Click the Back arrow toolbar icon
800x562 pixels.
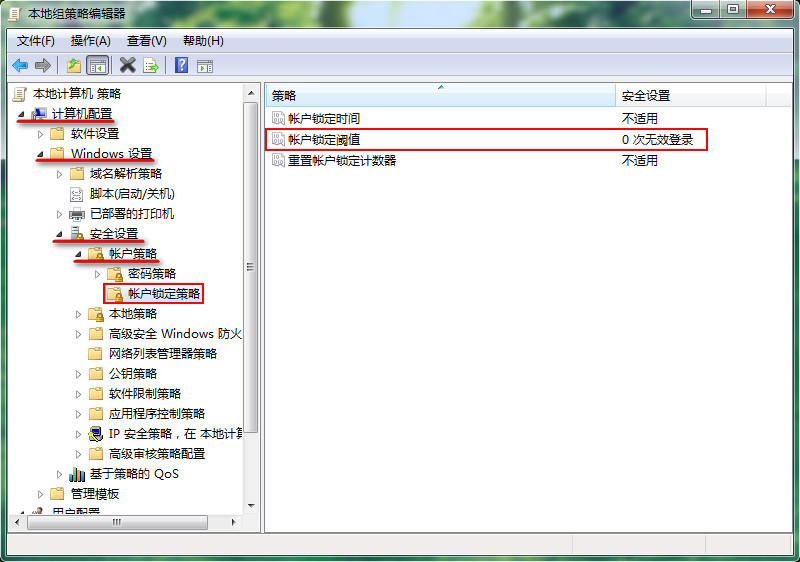click(20, 65)
